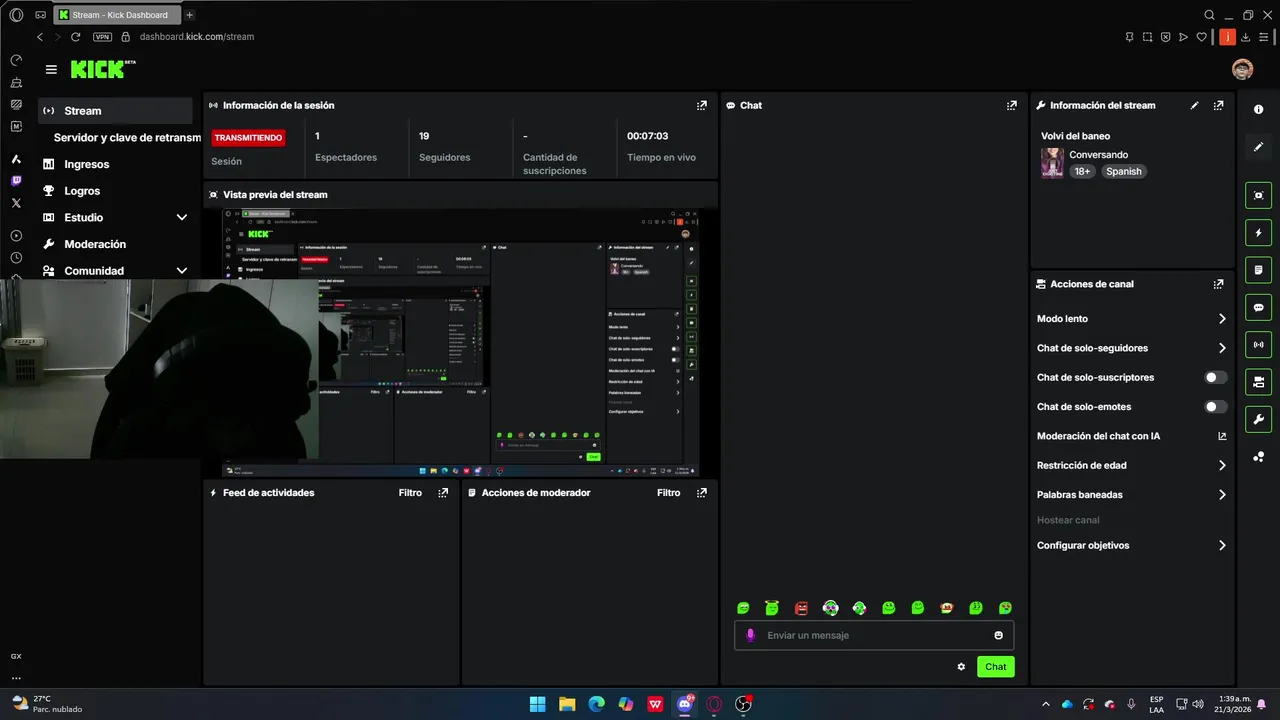This screenshot has height=720, width=1280.
Task: Edit stream info with the pencil icon
Action: [x=1194, y=105]
